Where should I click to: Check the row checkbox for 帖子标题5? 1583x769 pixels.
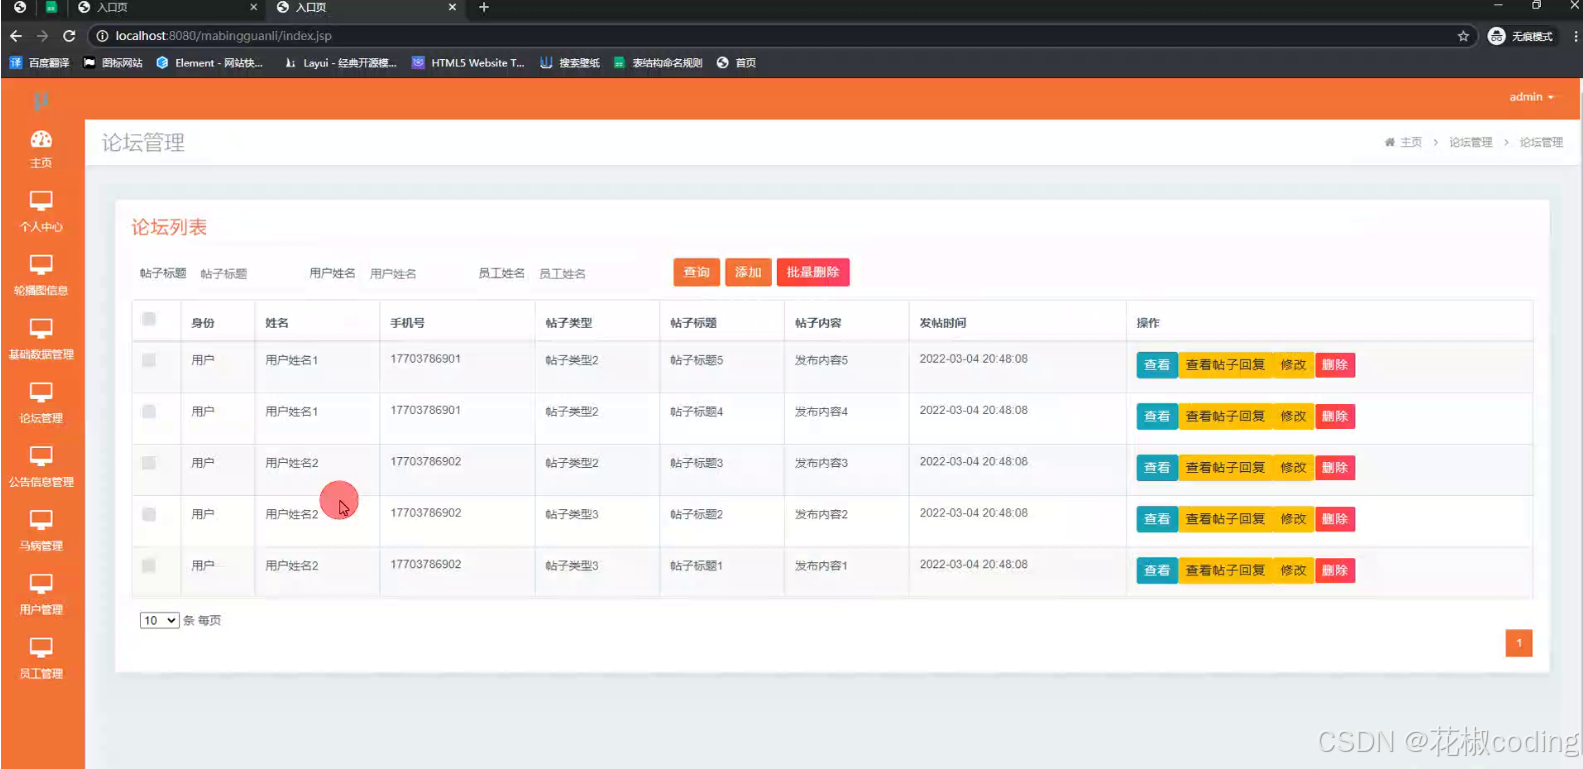(149, 360)
